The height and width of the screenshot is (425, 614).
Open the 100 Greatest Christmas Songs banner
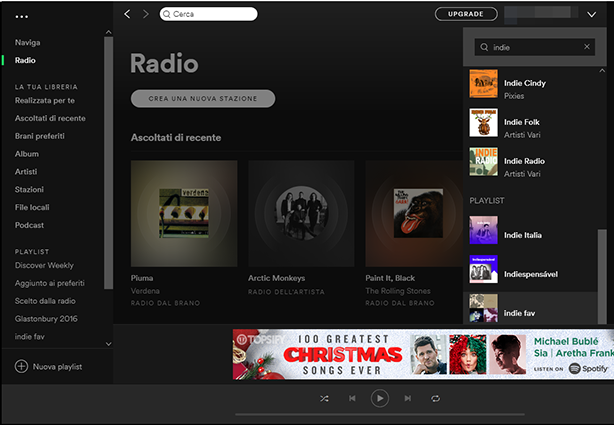(x=423, y=354)
